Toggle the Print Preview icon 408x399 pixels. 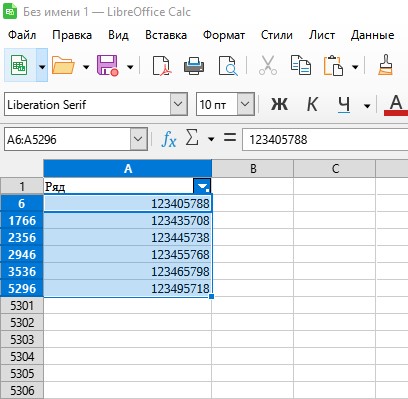coord(228,65)
